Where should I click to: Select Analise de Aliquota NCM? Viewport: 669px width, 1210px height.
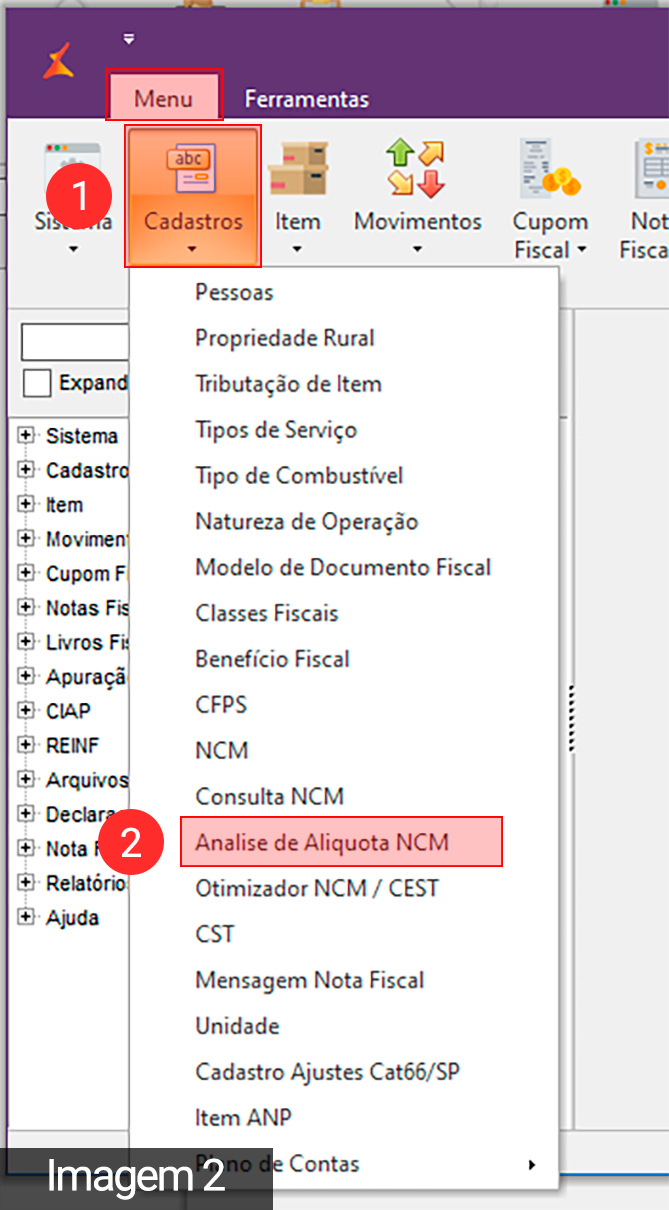pyautogui.click(x=322, y=842)
